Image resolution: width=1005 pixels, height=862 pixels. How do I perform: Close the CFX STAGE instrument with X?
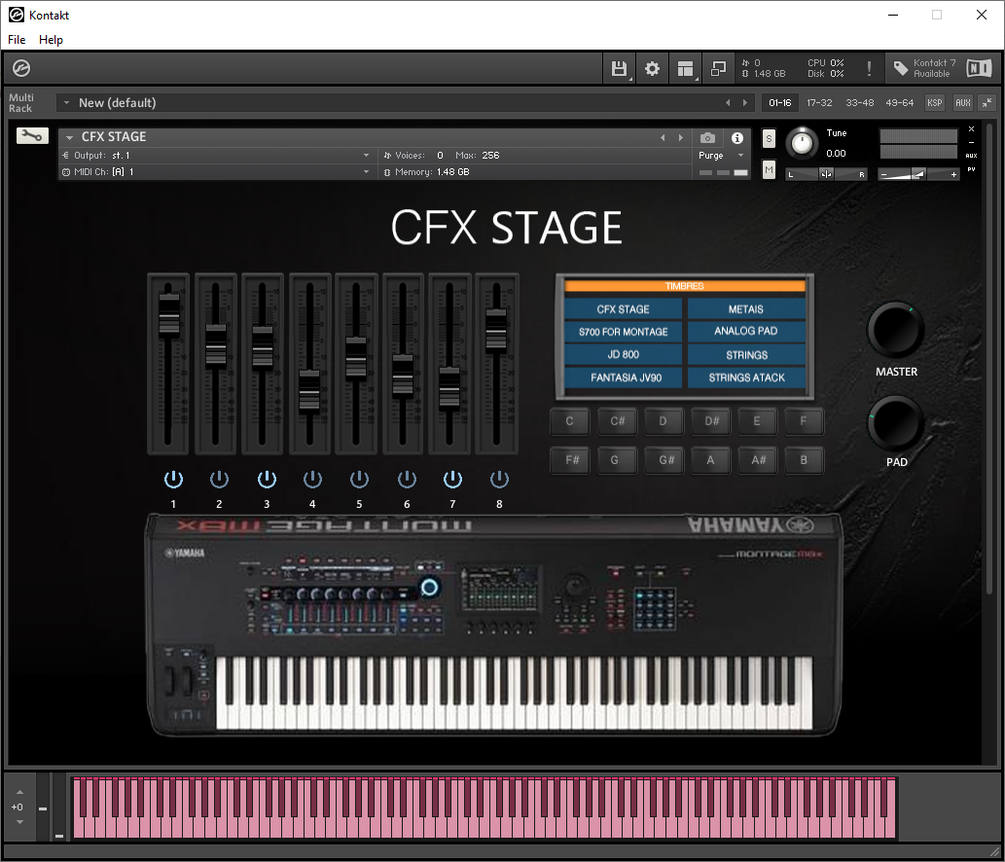971,129
